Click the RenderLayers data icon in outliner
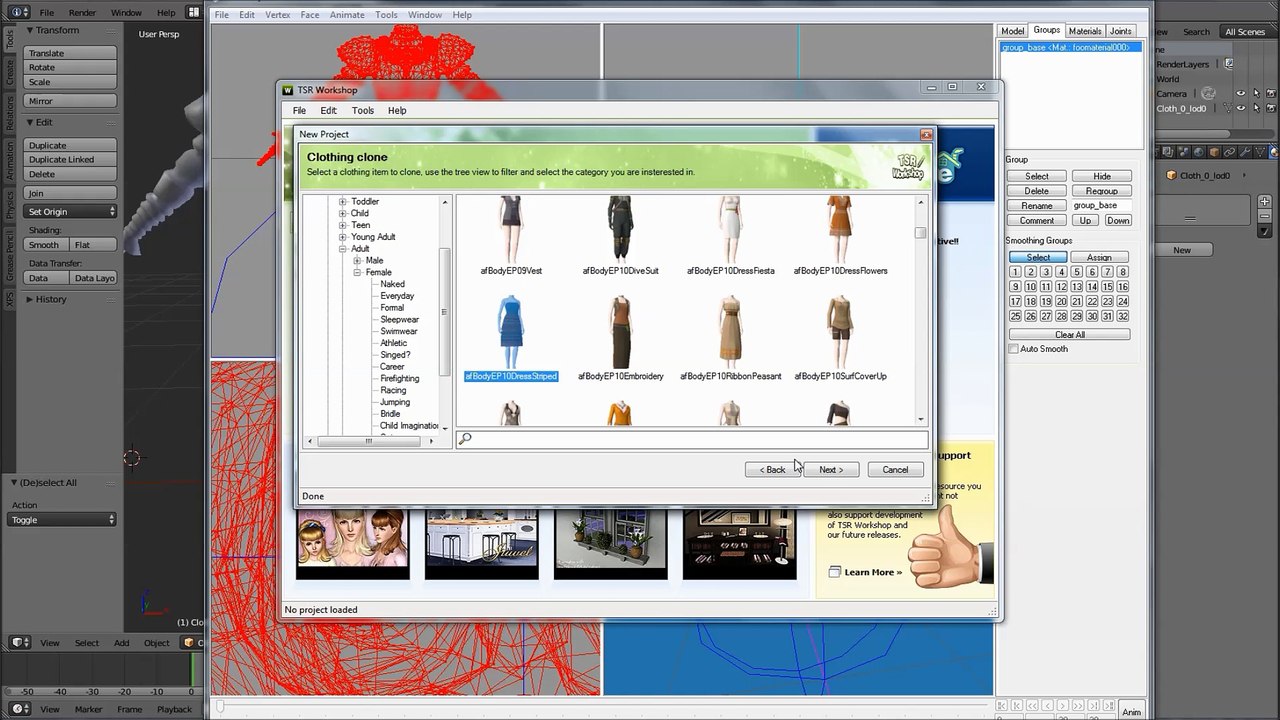 pyautogui.click(x=1229, y=63)
